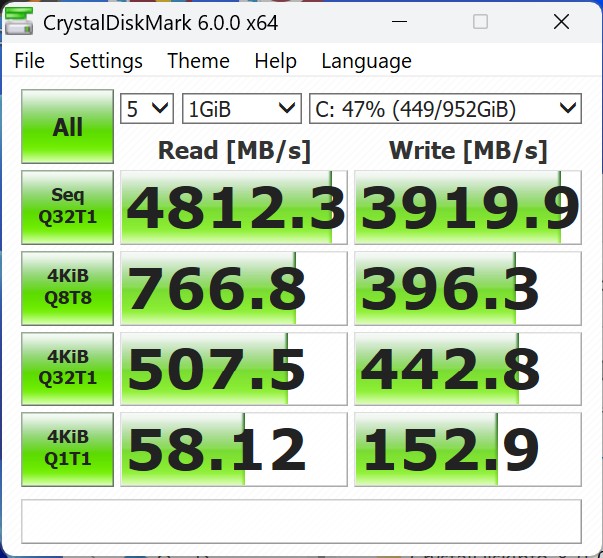
Task: Run the 4KiB Q1T1 benchmark
Action: click(x=67, y=449)
